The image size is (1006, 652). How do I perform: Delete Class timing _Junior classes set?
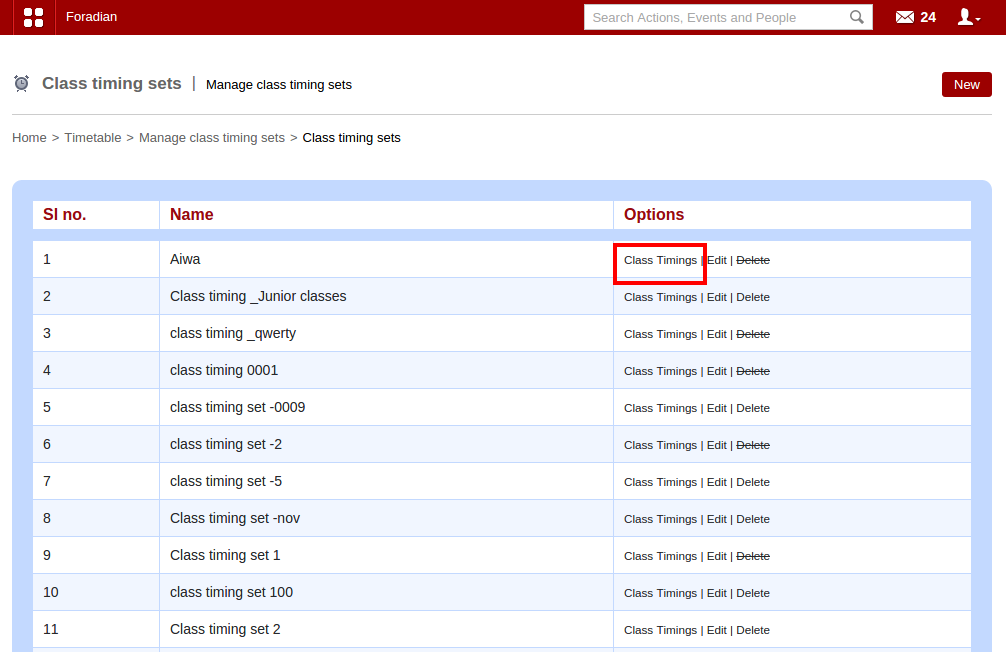coord(753,297)
